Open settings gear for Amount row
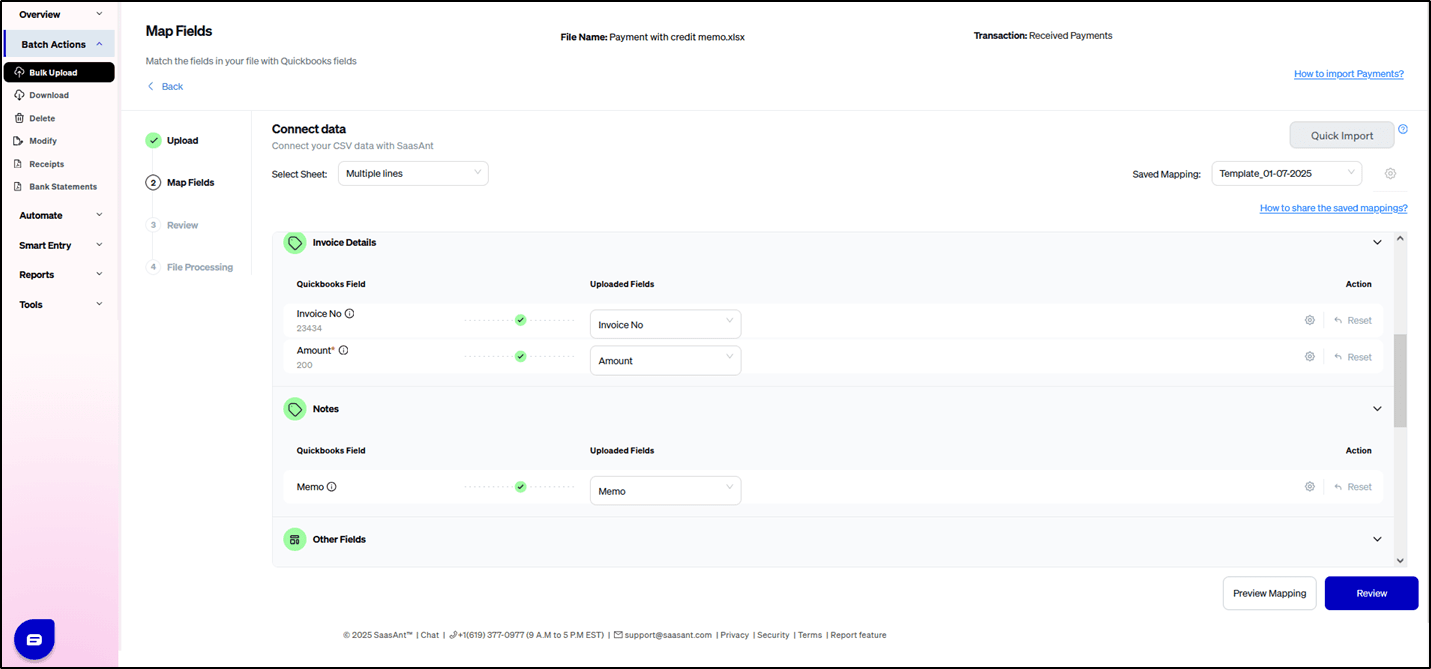The image size is (1431, 669). click(x=1309, y=357)
